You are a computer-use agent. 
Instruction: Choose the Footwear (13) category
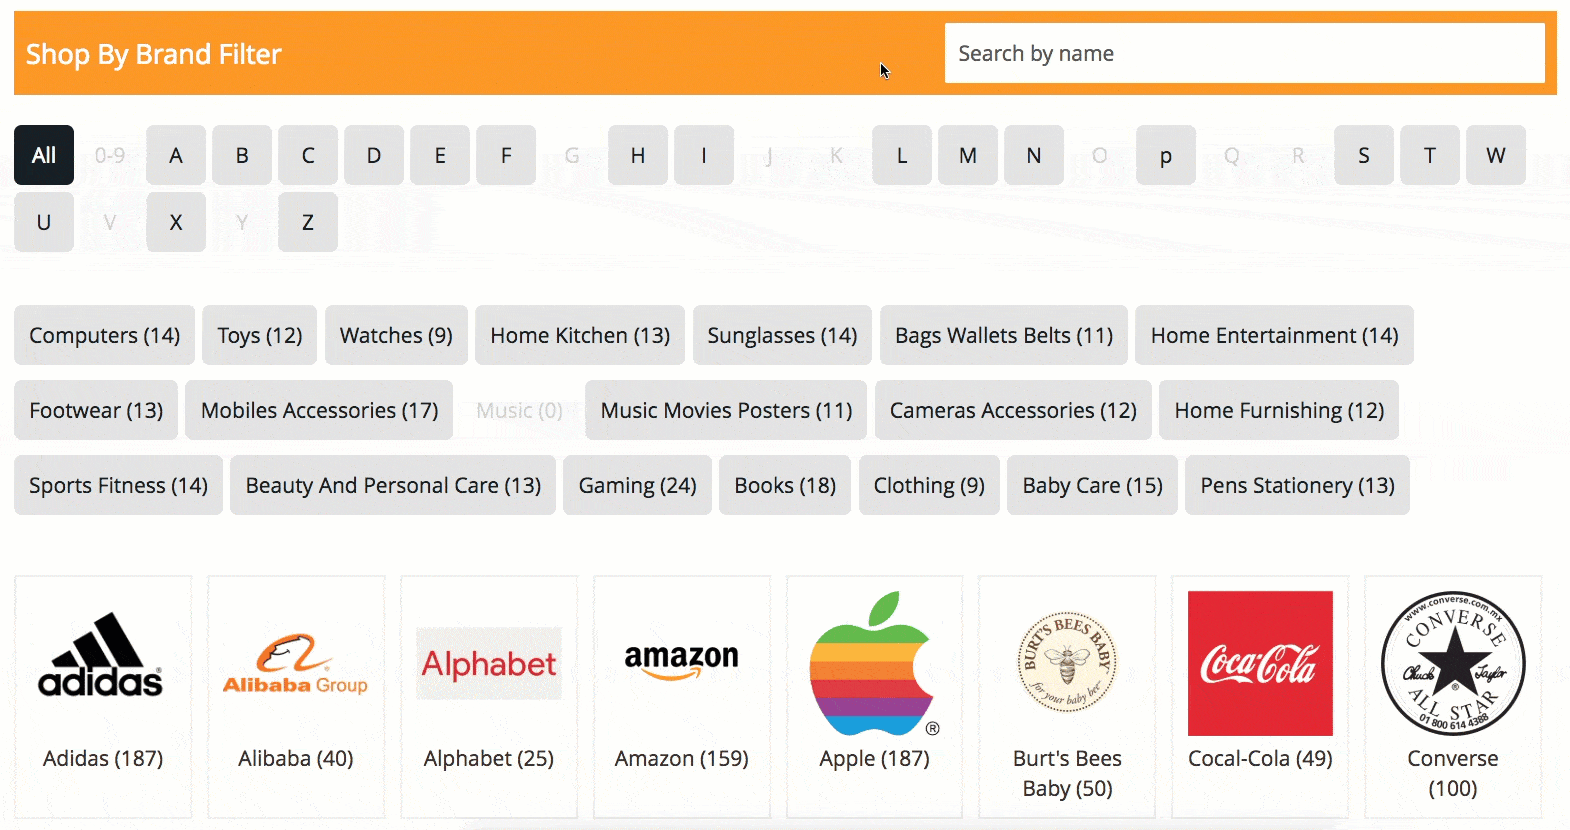(96, 410)
